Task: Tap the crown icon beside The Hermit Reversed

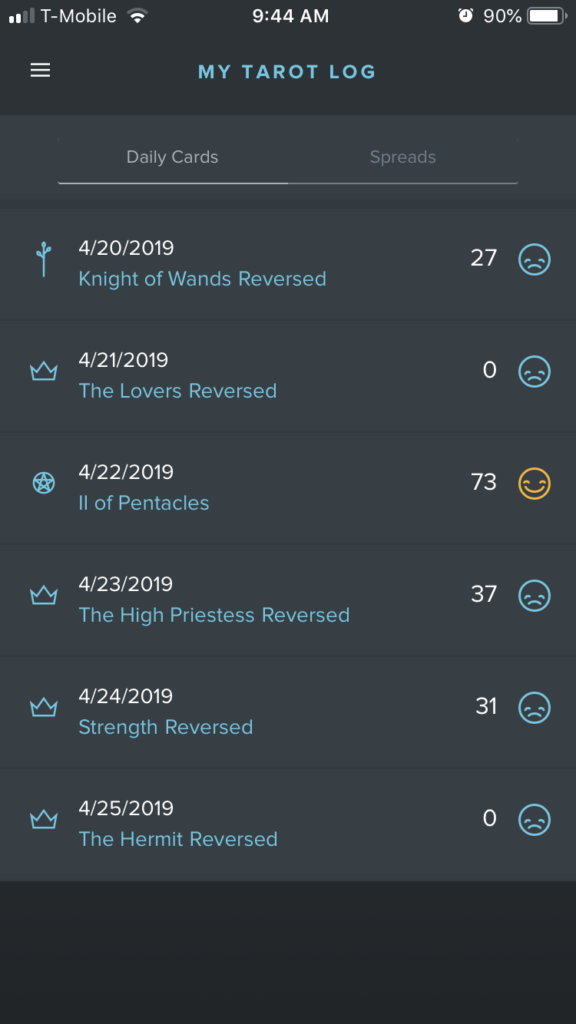Action: pos(44,819)
